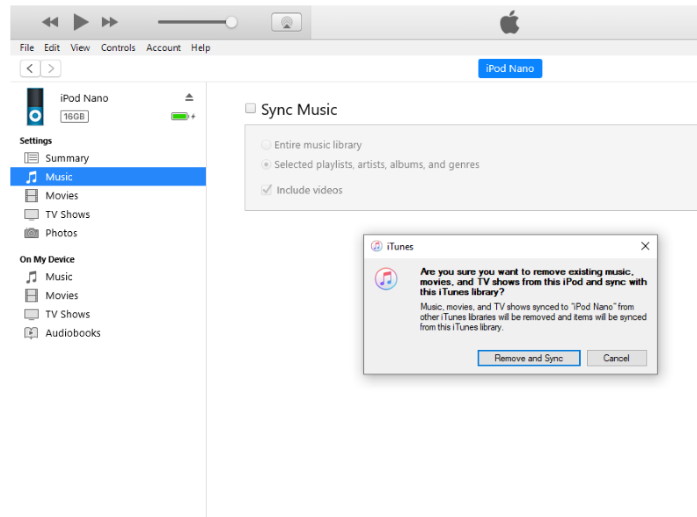
Task: Click the Audiobooks book icon
Action: (x=31, y=333)
